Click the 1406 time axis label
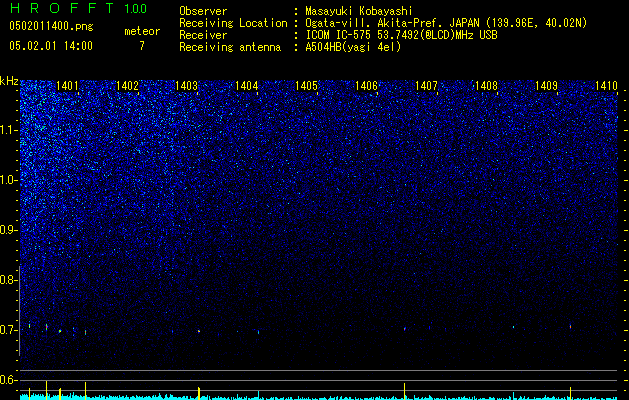 (366, 86)
